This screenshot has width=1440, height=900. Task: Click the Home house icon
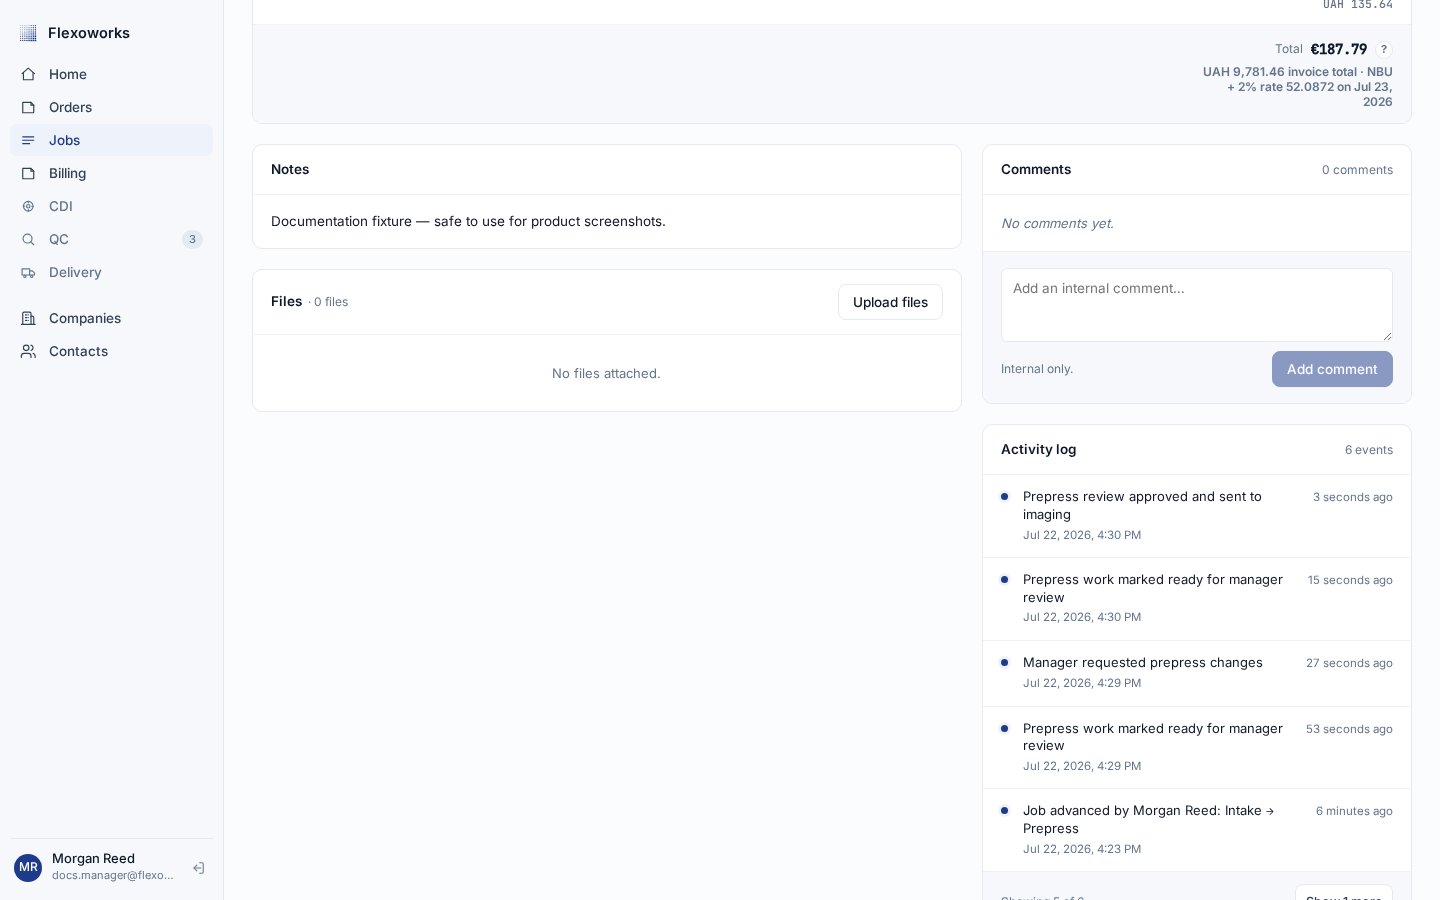[x=28, y=74]
